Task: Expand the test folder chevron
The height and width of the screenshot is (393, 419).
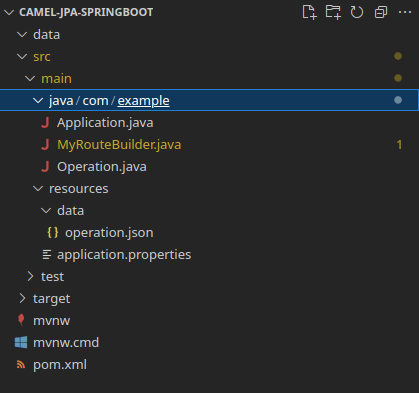Action: [x=30, y=276]
